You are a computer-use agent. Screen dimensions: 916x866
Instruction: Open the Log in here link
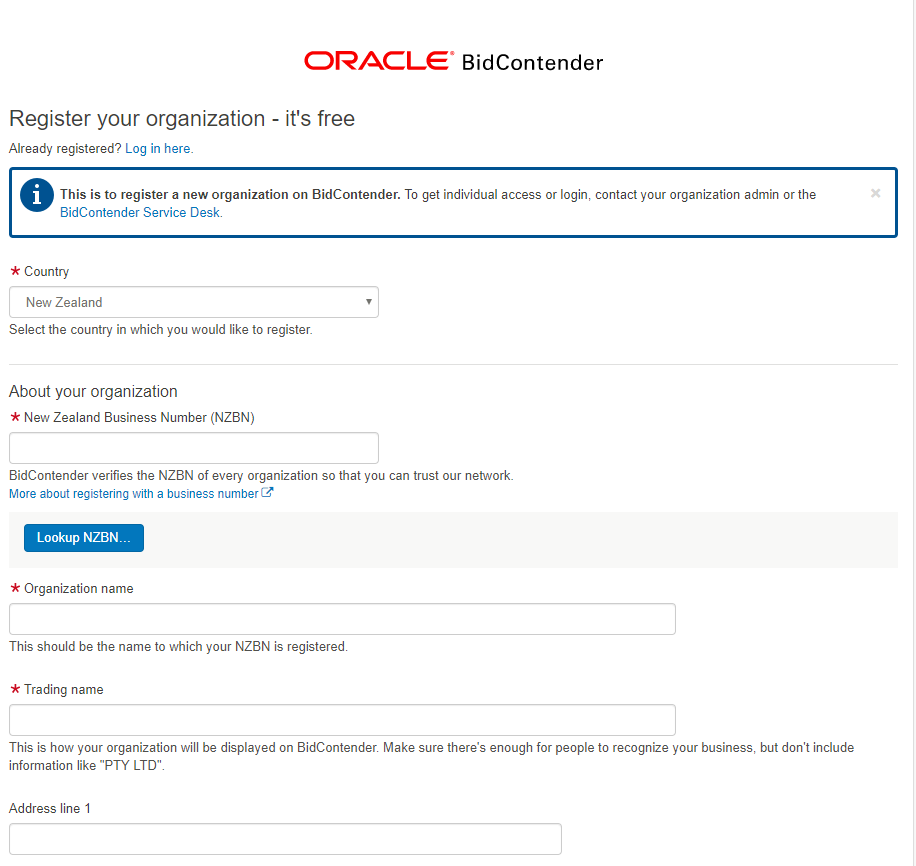(x=158, y=148)
